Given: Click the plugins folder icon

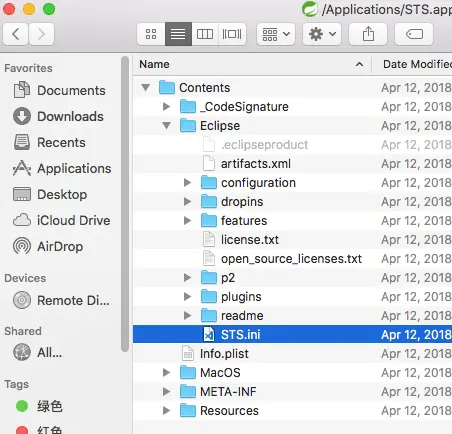Looking at the screenshot, I should [209, 297].
